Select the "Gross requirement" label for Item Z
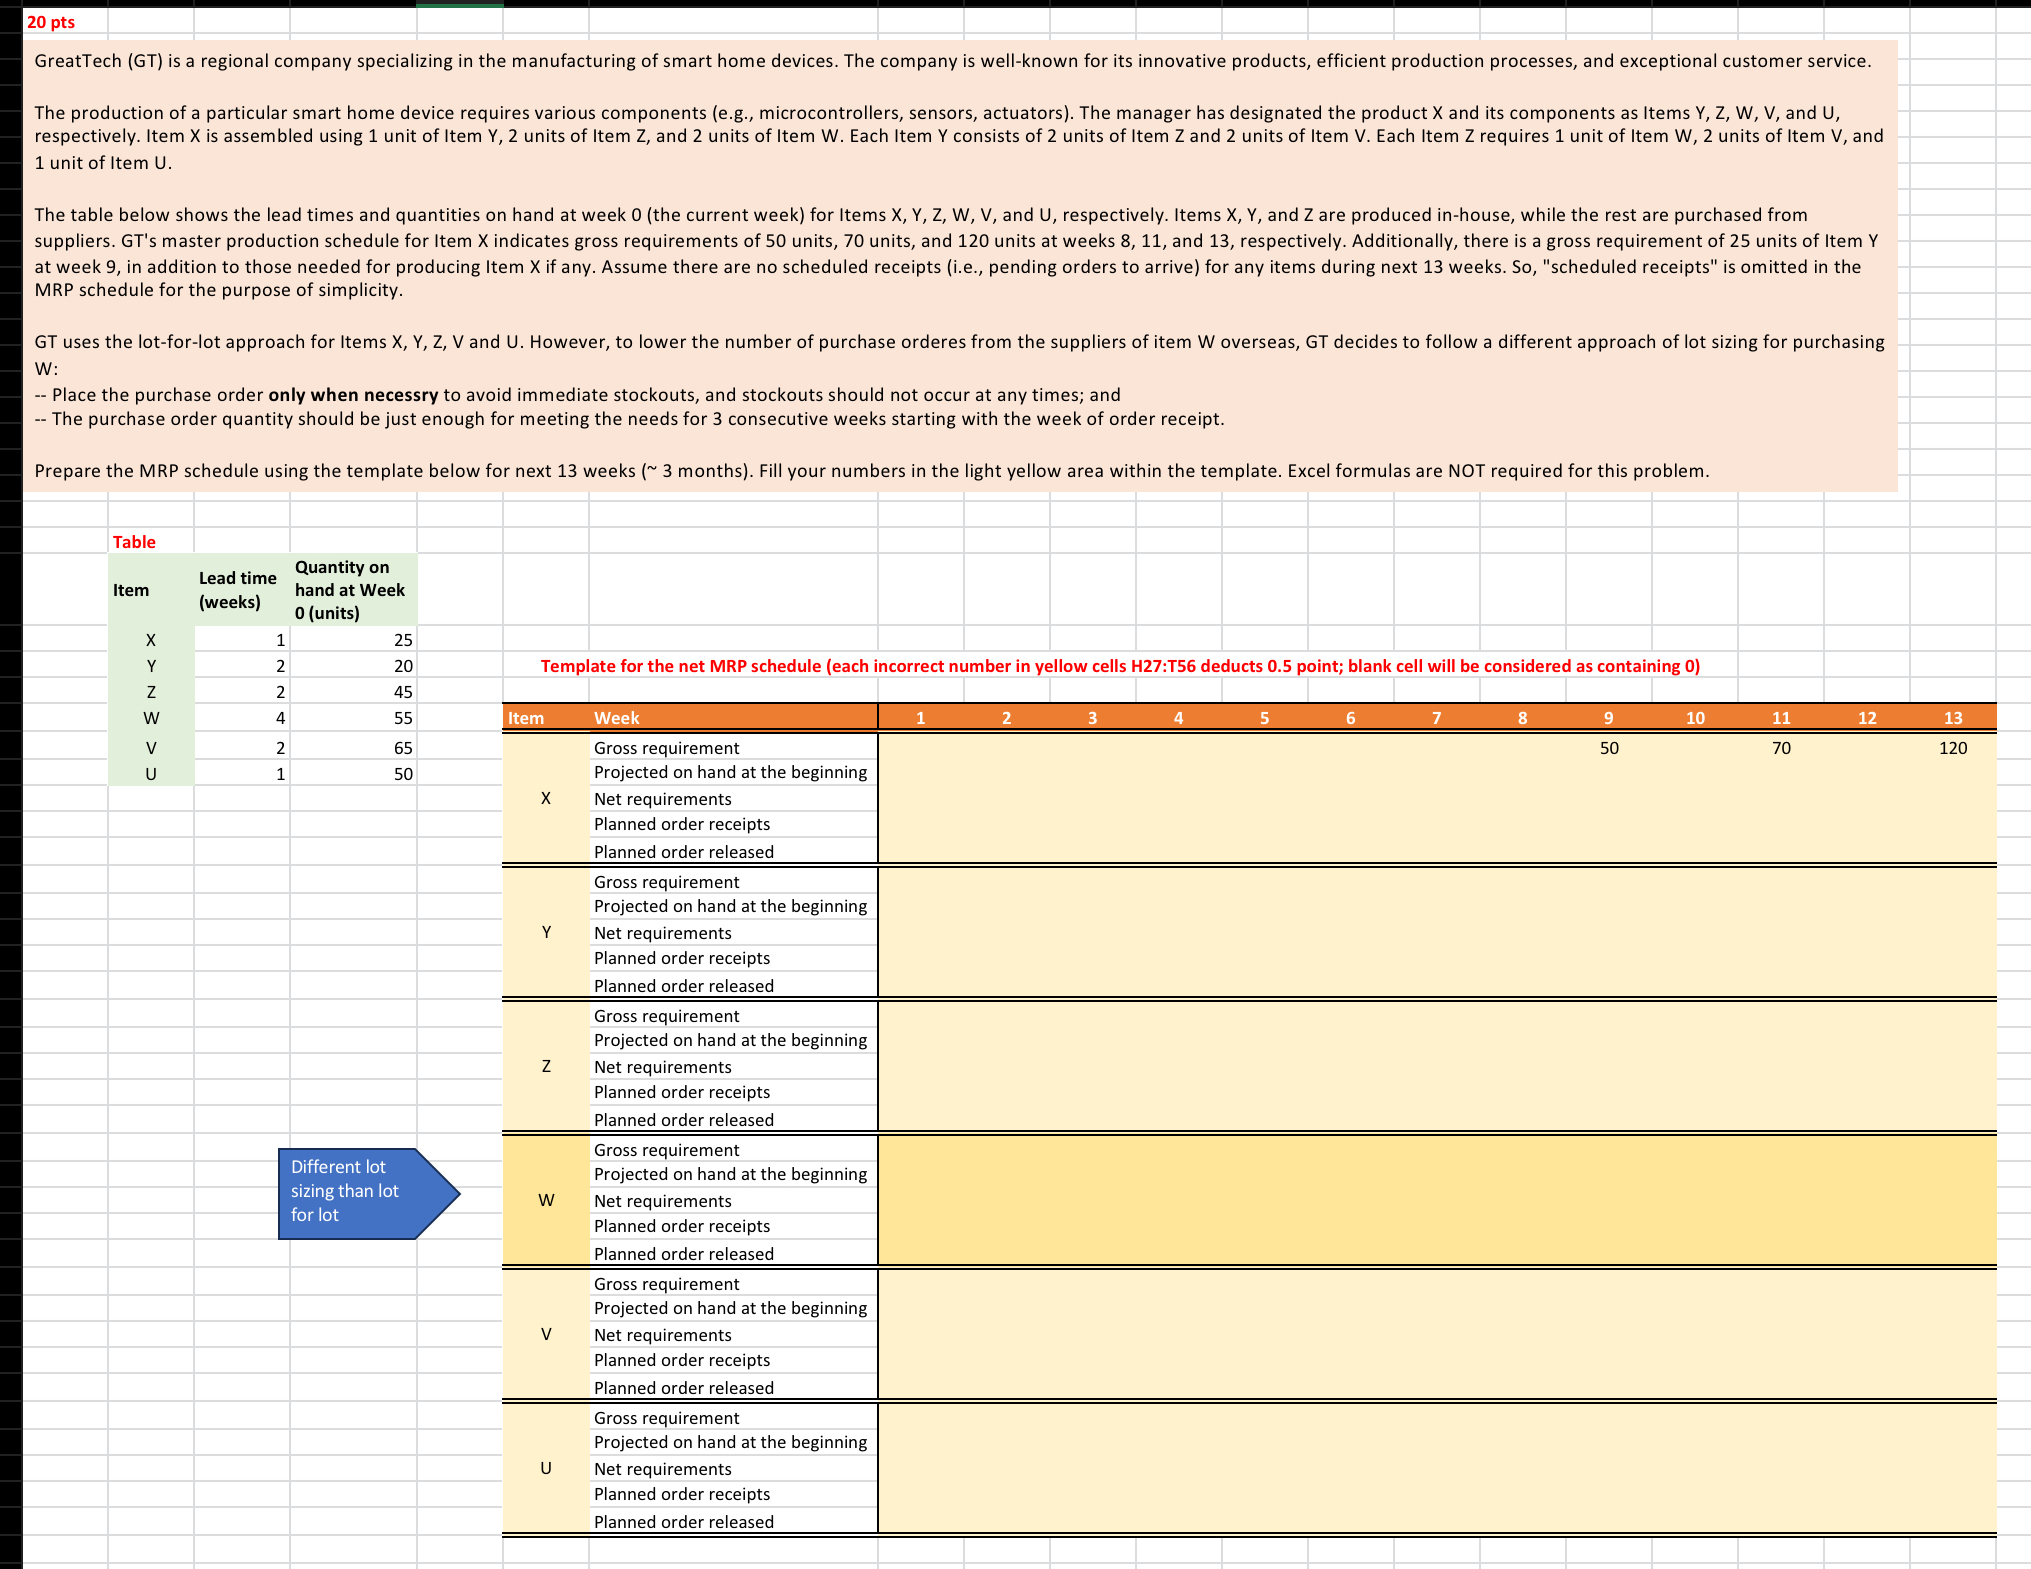Screen dimensions: 2031x1569 click(666, 1015)
